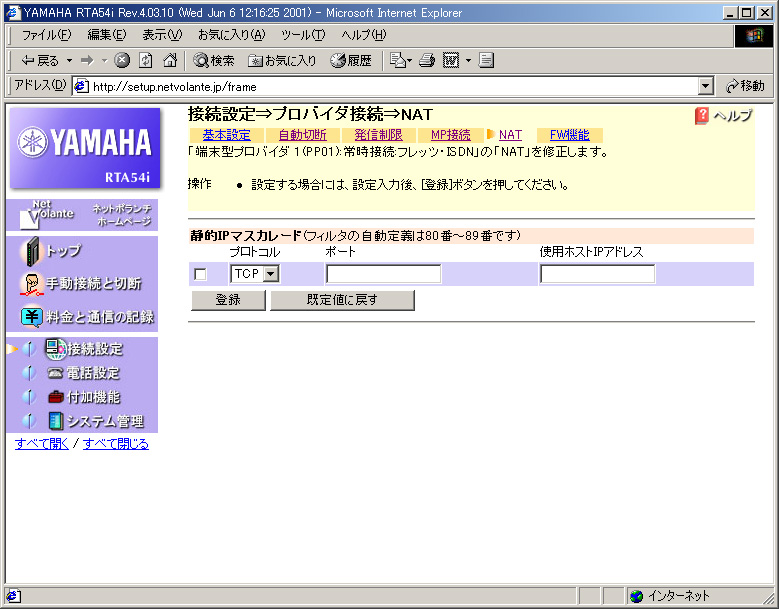Click the Print icon in the toolbar

click(427, 60)
